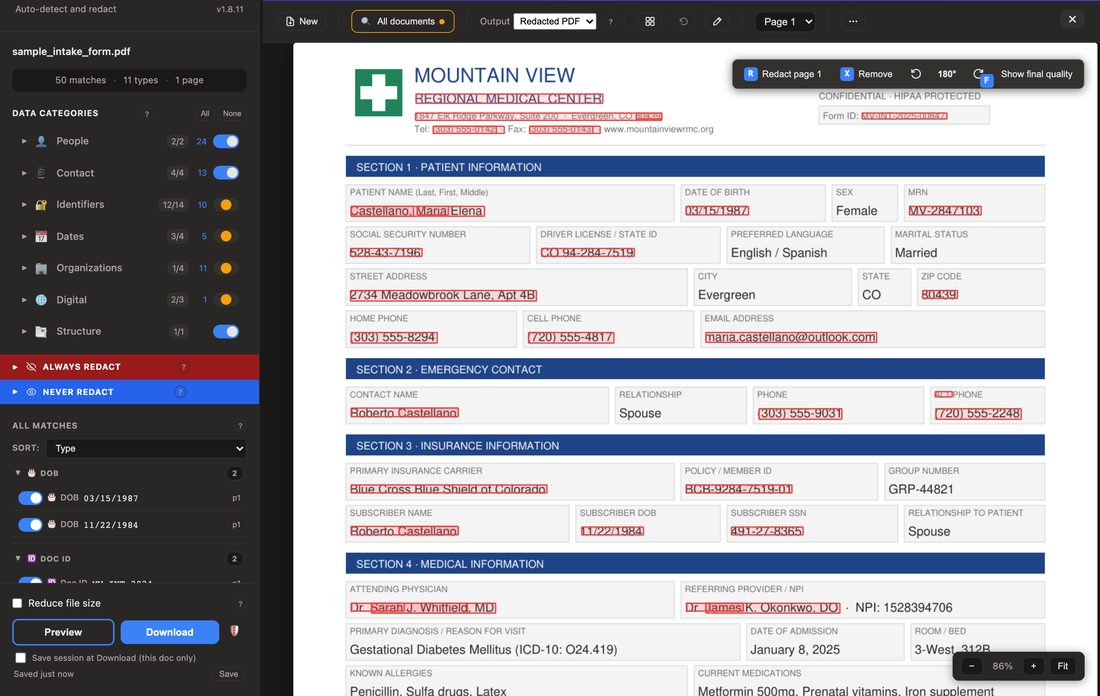
Task: Select None for data categories
Action: point(232,114)
